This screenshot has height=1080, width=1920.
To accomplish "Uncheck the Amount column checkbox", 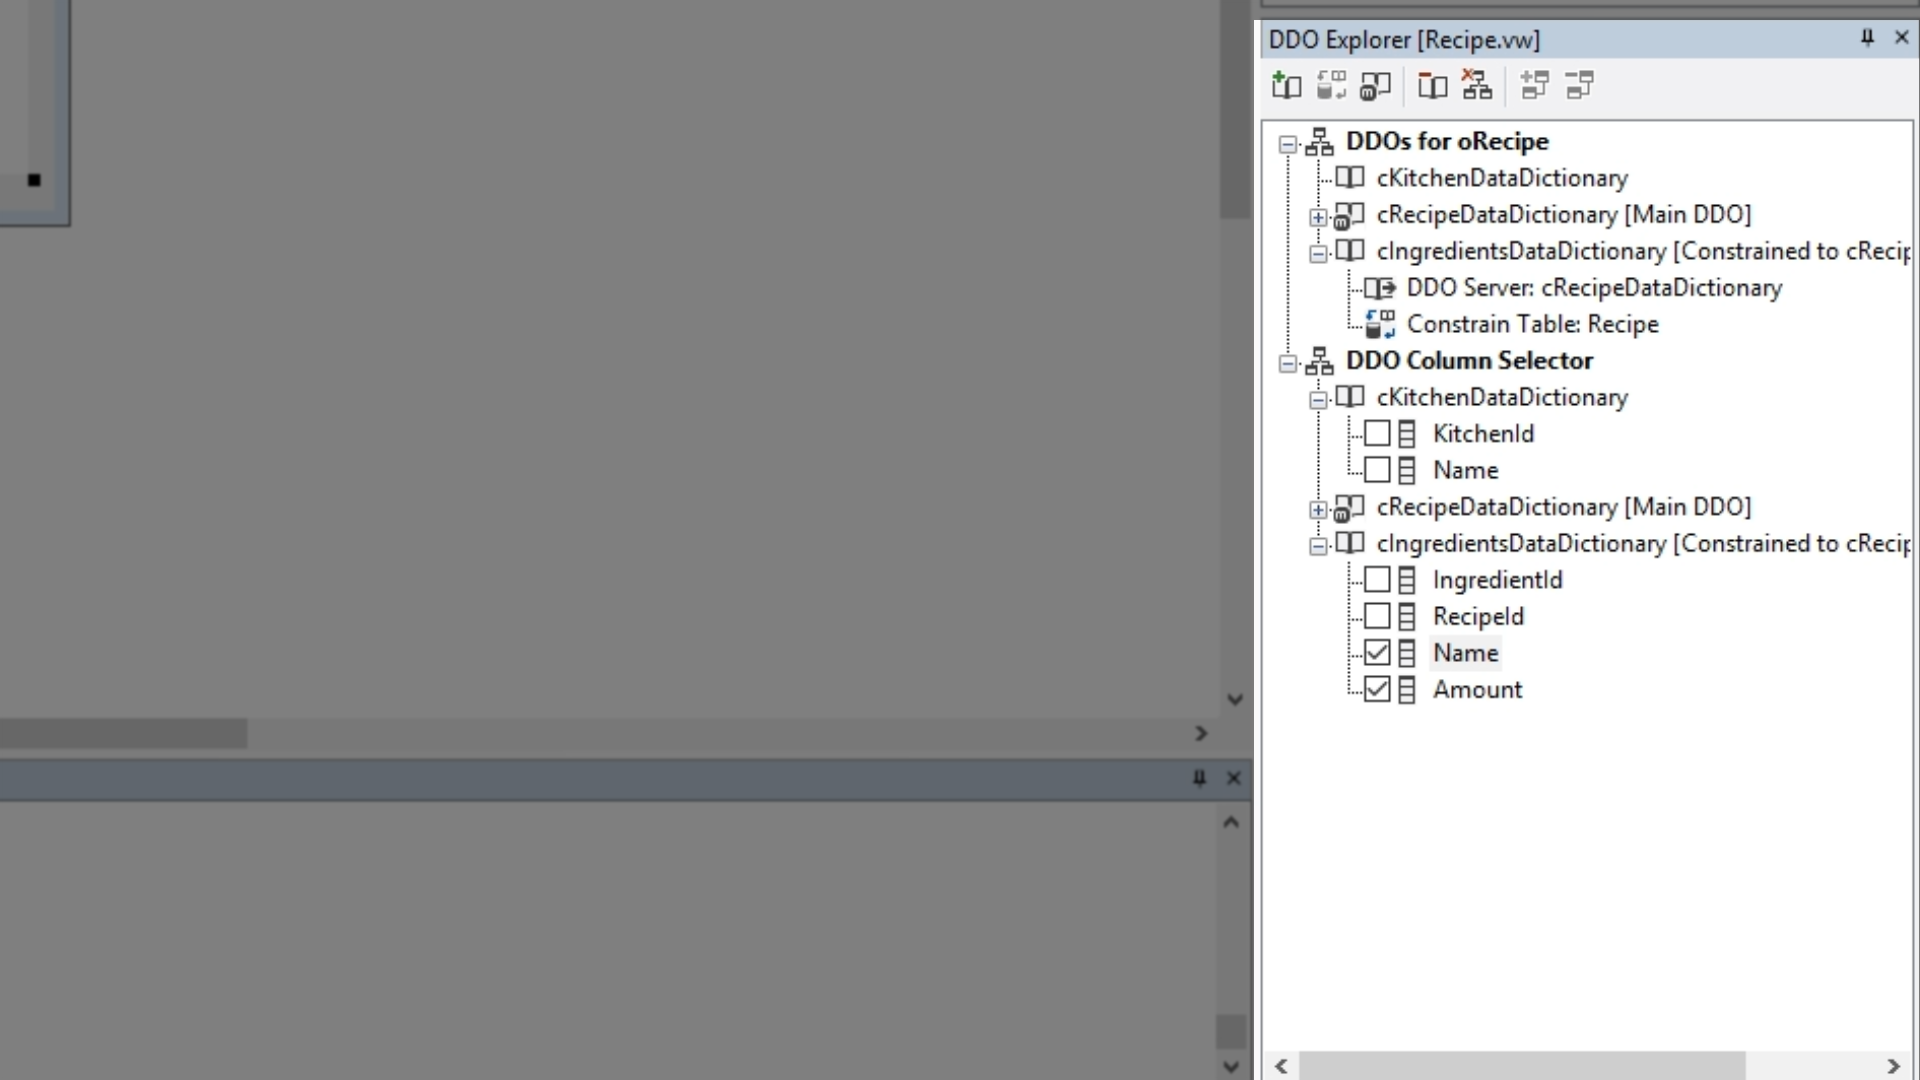I will point(1377,690).
